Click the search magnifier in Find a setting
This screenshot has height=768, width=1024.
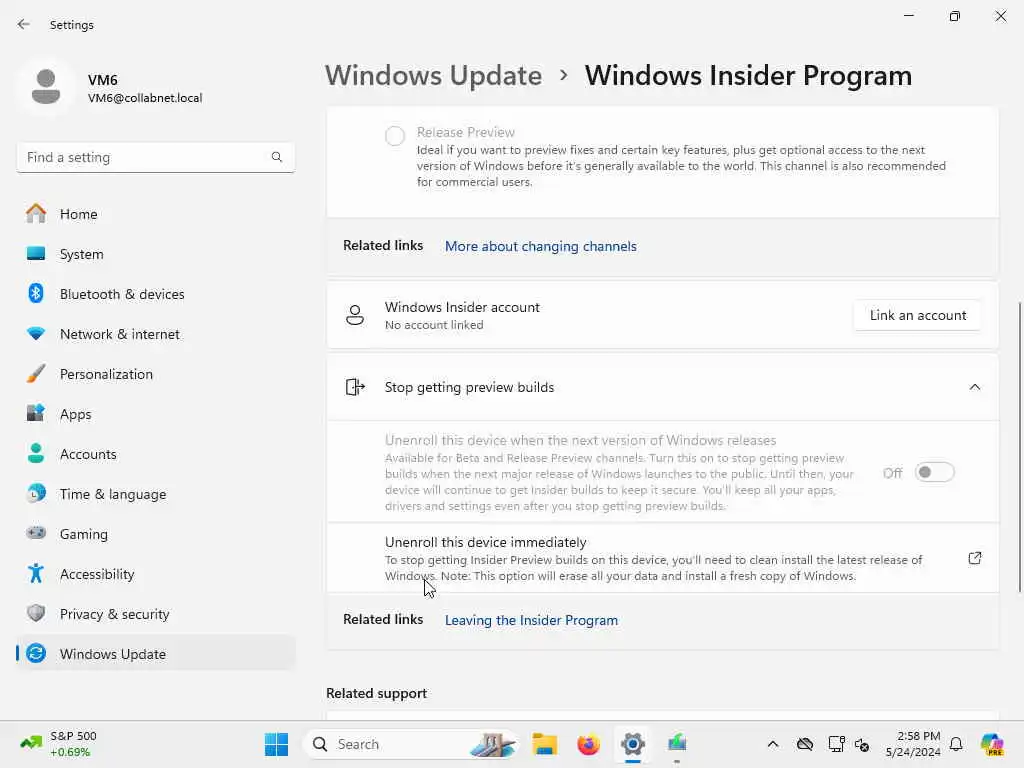[x=277, y=157]
